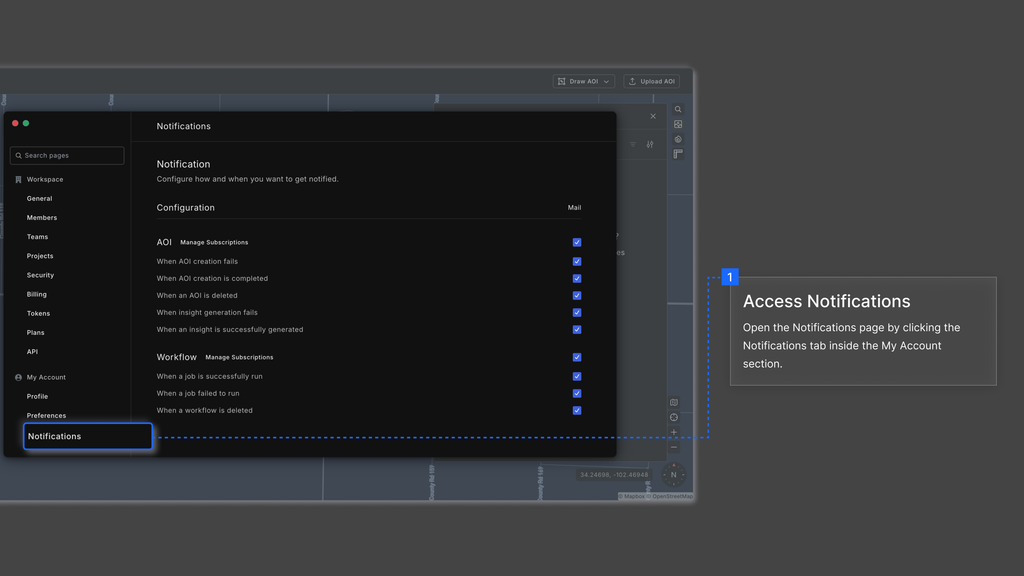
Task: Click the sliders settings icon in side panel
Action: point(650,144)
